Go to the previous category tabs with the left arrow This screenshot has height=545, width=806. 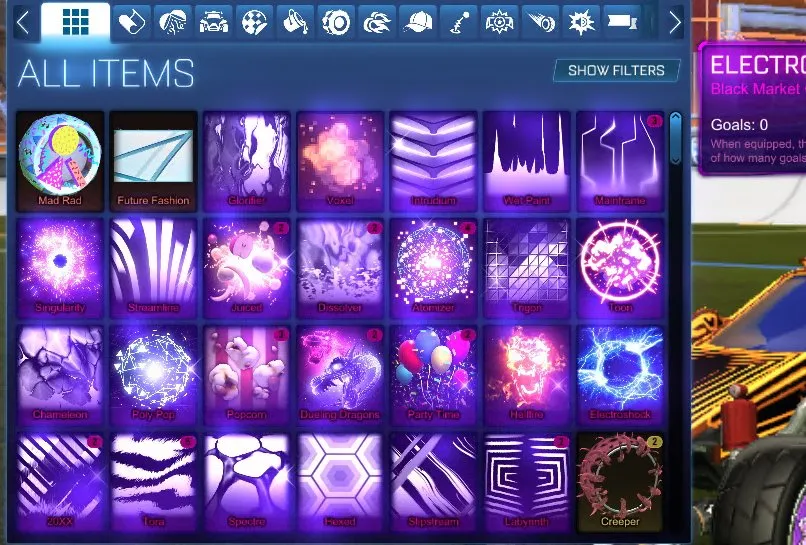(x=23, y=23)
